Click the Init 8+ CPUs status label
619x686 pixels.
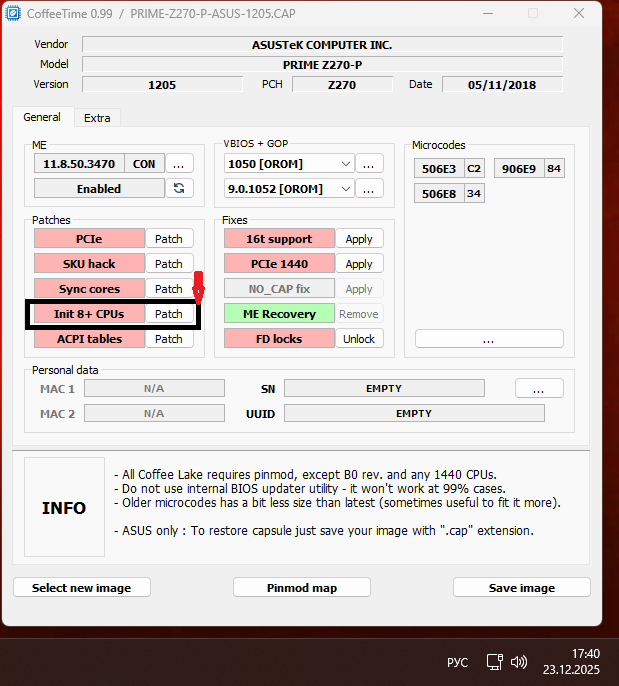[x=89, y=314]
